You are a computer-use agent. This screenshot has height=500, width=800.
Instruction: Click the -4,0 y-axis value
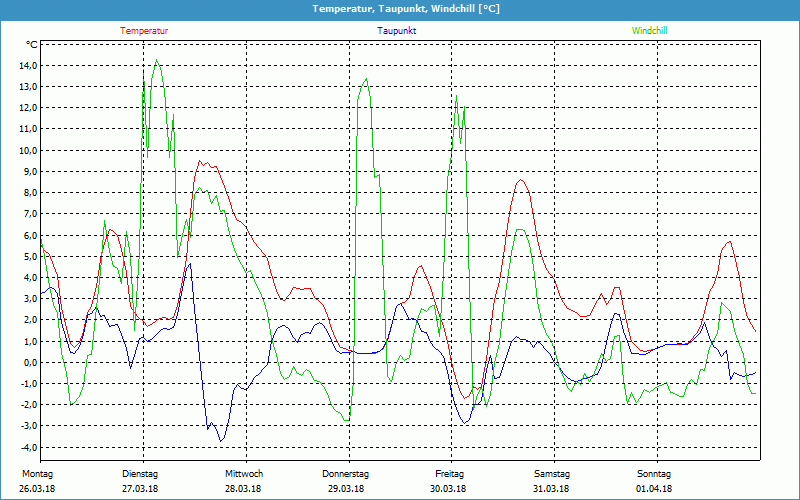(x=29, y=447)
